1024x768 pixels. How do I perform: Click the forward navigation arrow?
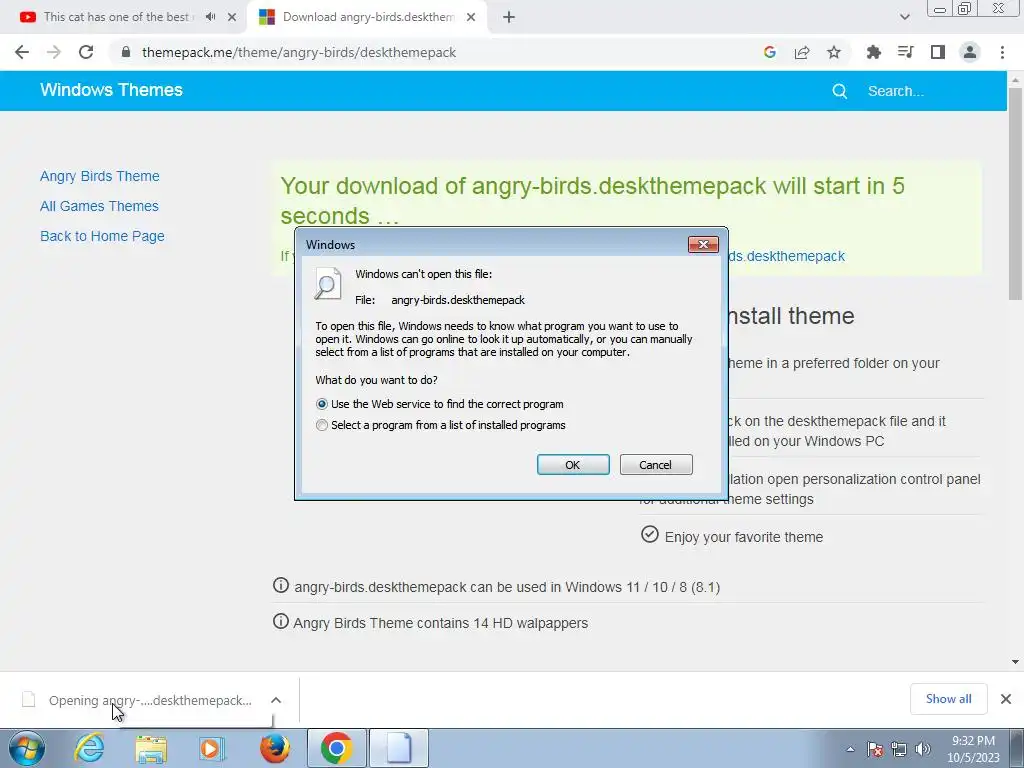(54, 52)
